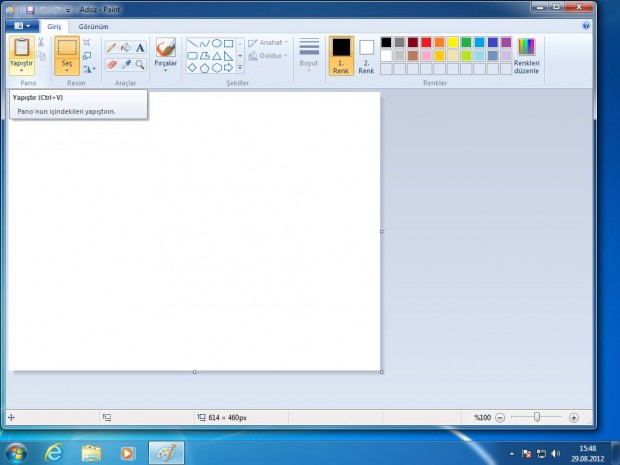Select the Pencil tool
The height and width of the screenshot is (465, 620).
pyautogui.click(x=112, y=48)
